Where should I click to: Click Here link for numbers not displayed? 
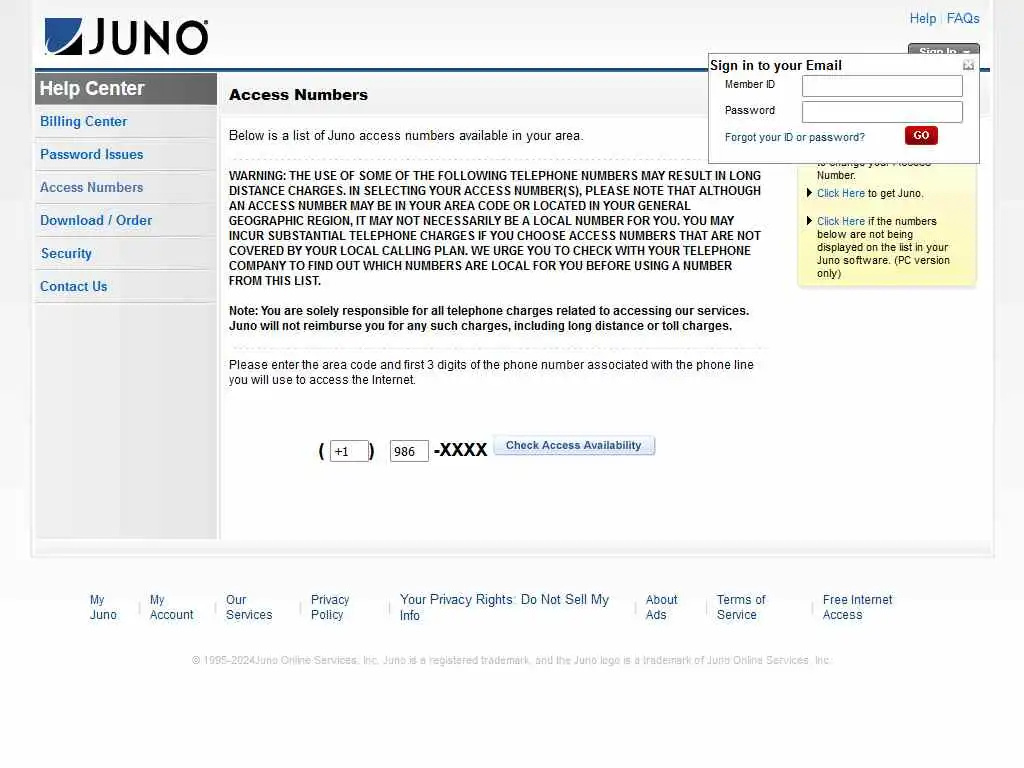click(840, 221)
